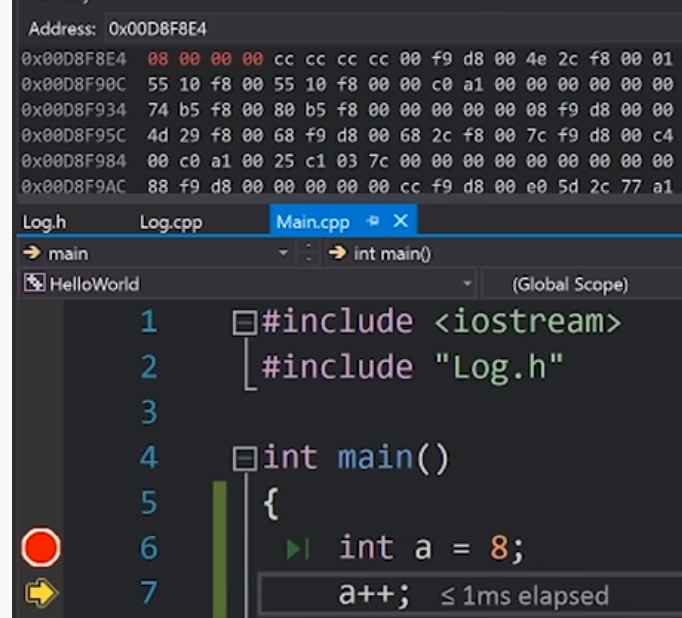This screenshot has width=682, height=618.
Task: Click memory row address 0x00D8F8E4
Action: click(74, 59)
